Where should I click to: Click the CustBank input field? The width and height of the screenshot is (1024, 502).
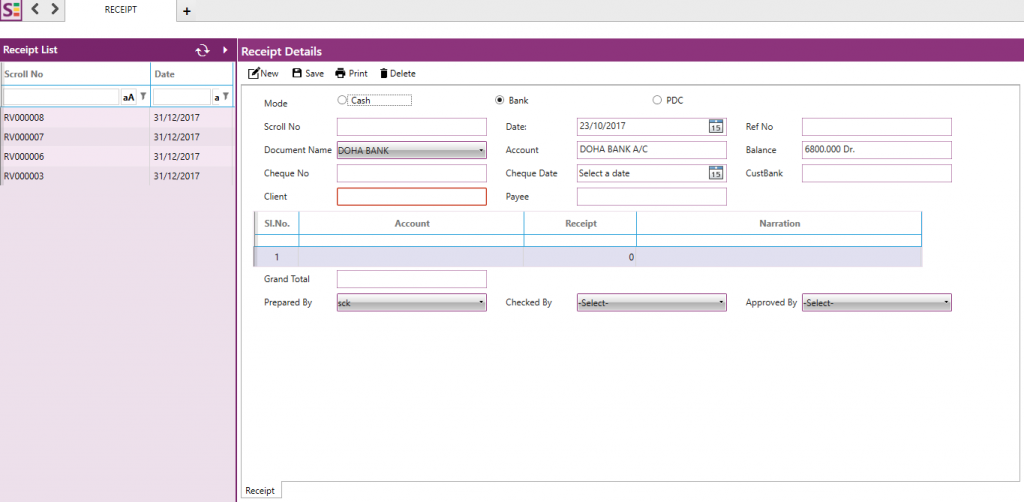click(x=876, y=173)
